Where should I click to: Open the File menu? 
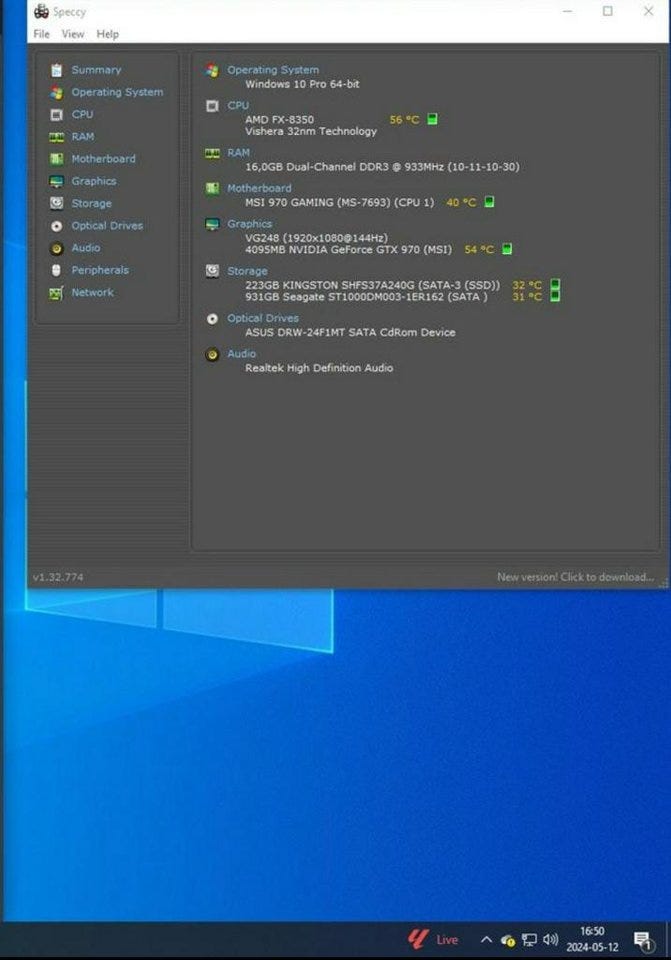(42, 34)
